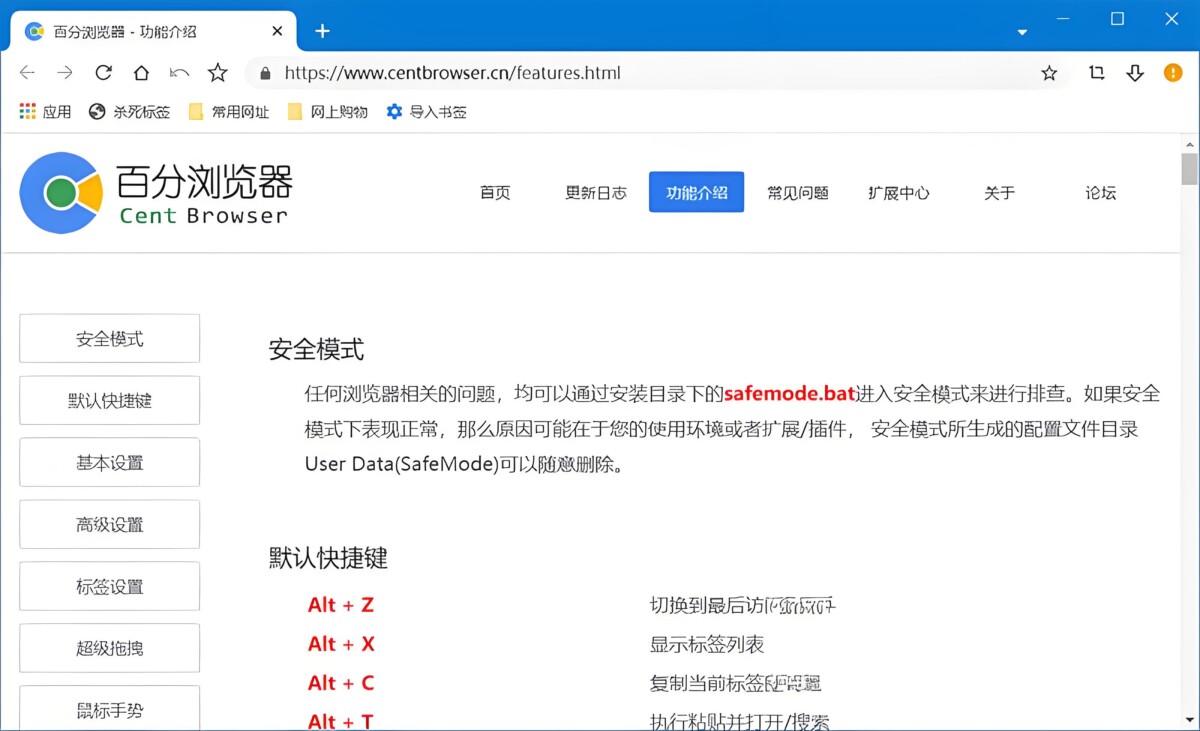The height and width of the screenshot is (731, 1200).
Task: Open the home page icon
Action: point(141,73)
